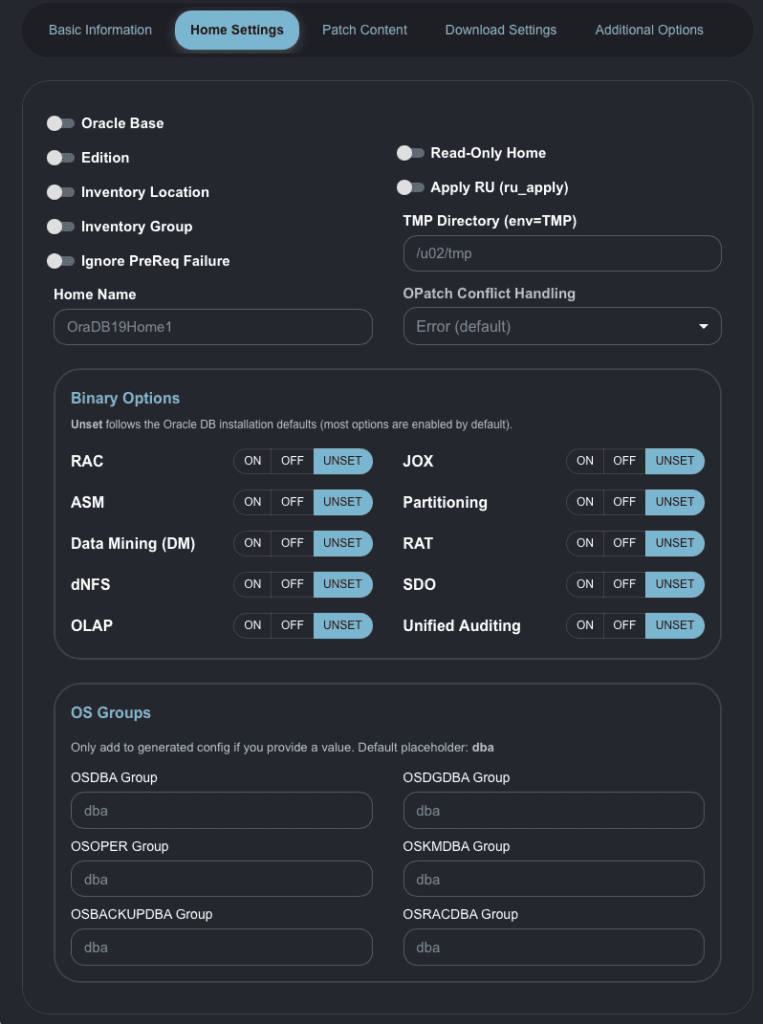
Task: Switch on Apply RU (ru_apply)
Action: [x=410, y=187]
